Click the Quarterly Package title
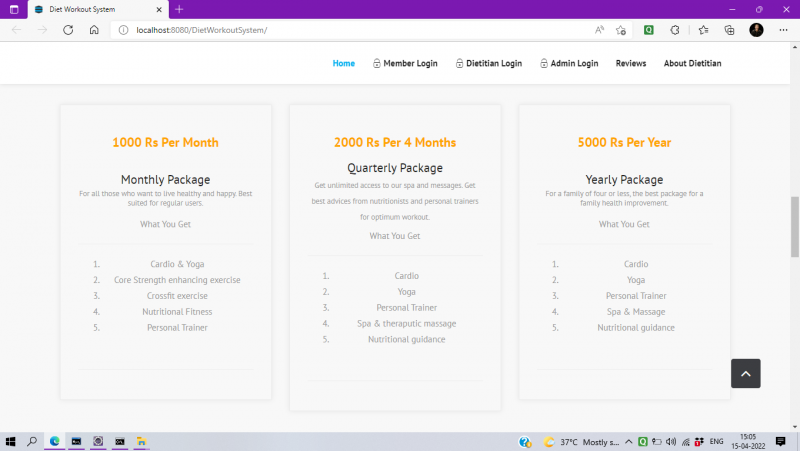Screen dimensions: 800x451 tap(395, 168)
